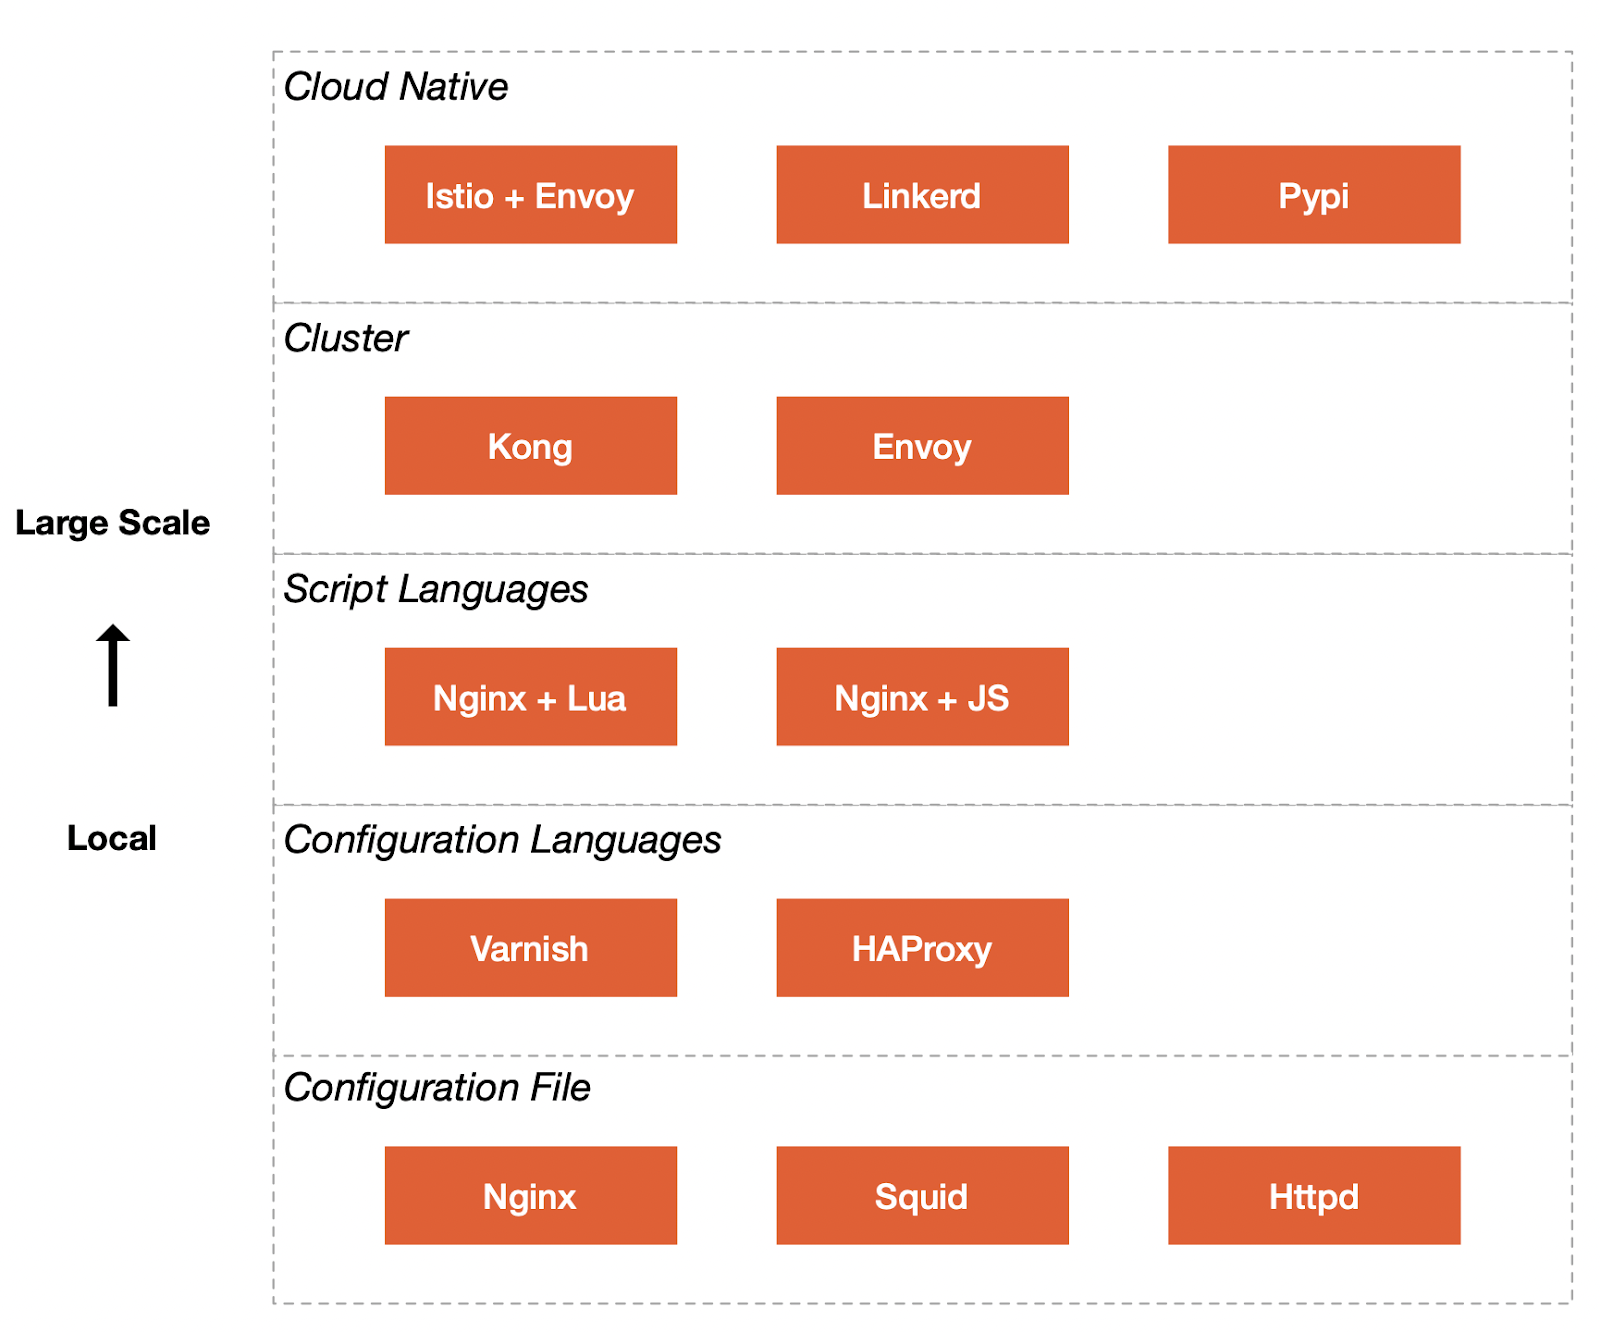Viewport: 1600px width, 1332px height.
Task: Select the Linkerd box
Action: [x=922, y=195]
